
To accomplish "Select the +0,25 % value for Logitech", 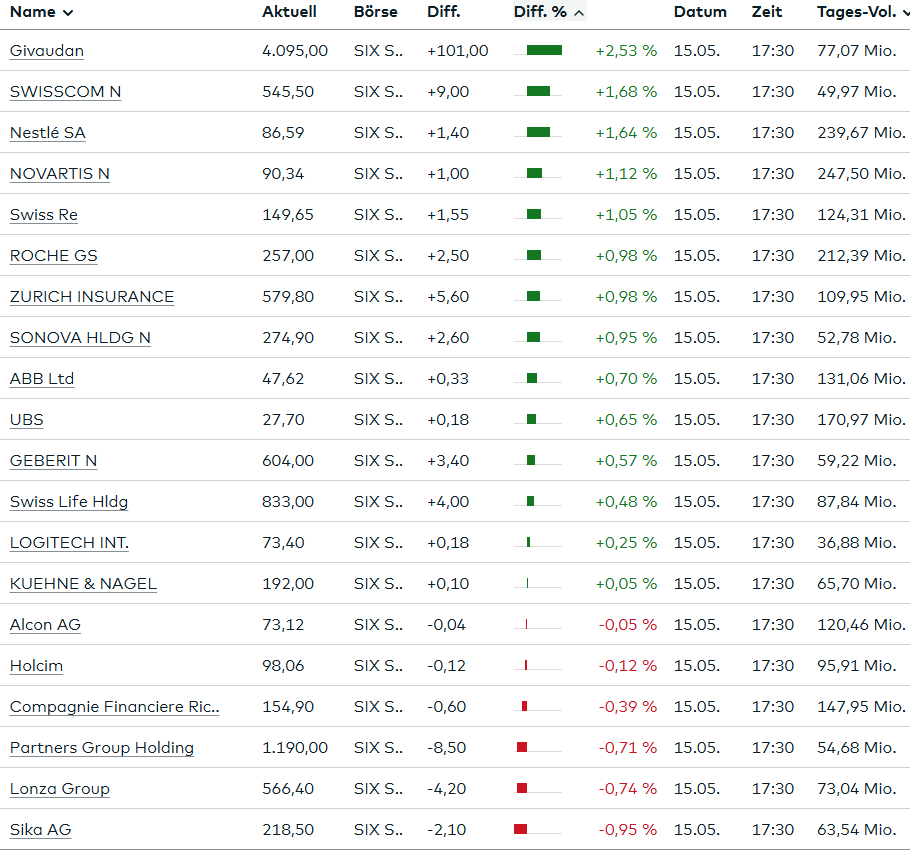I will point(626,543).
